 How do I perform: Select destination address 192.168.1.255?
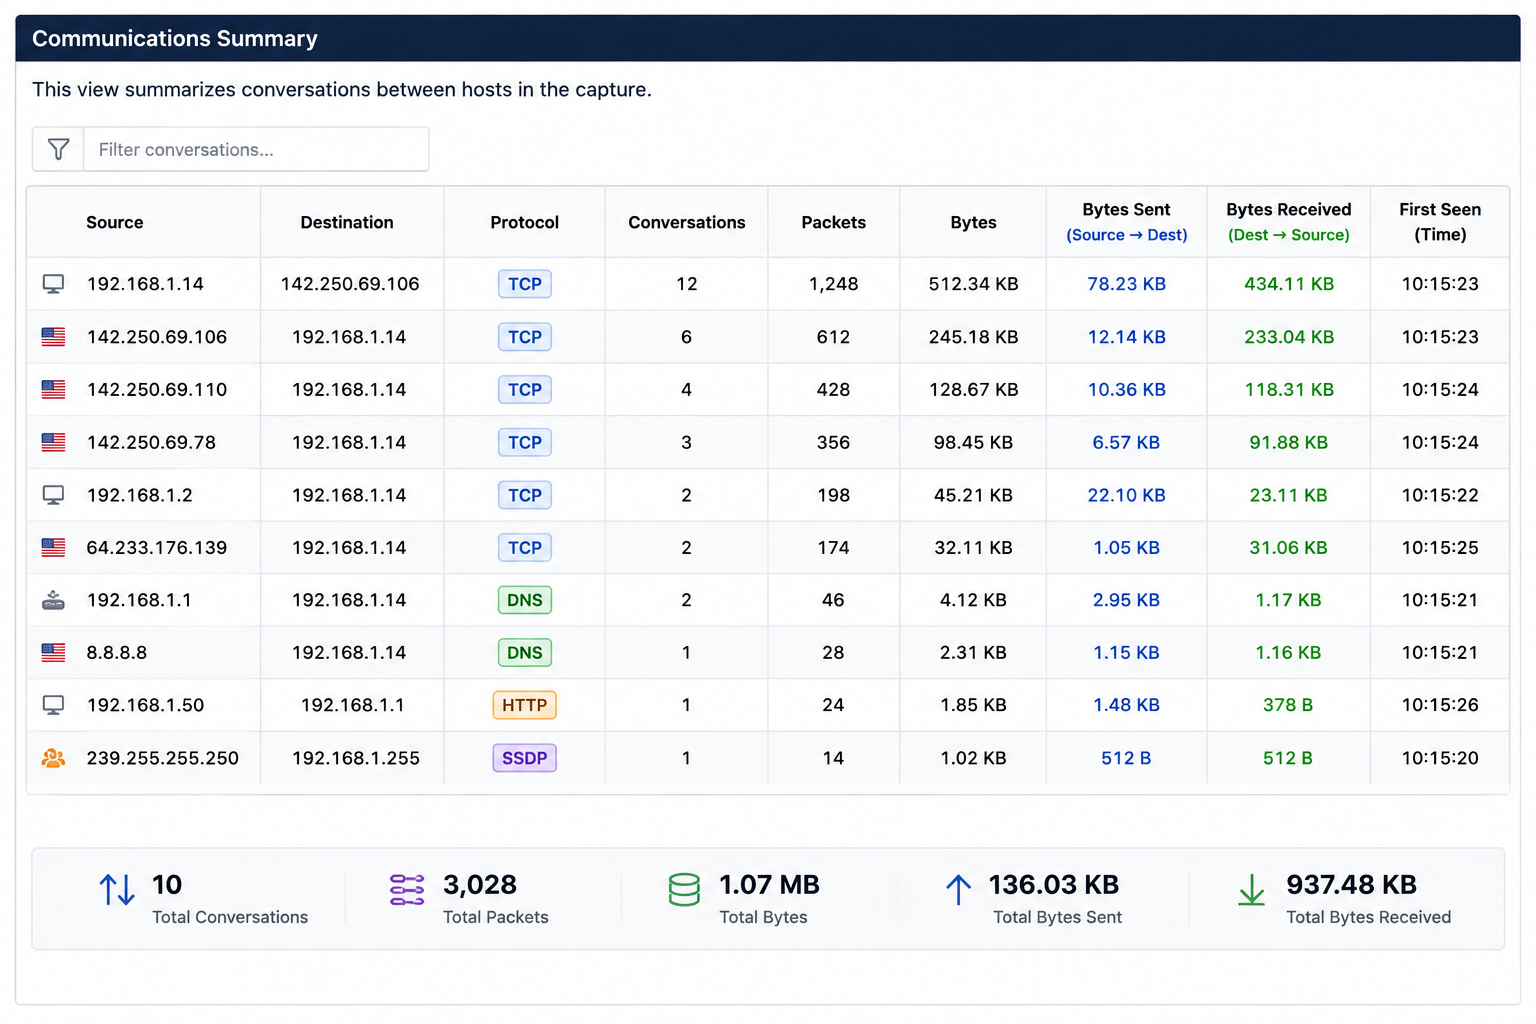[x=356, y=758]
